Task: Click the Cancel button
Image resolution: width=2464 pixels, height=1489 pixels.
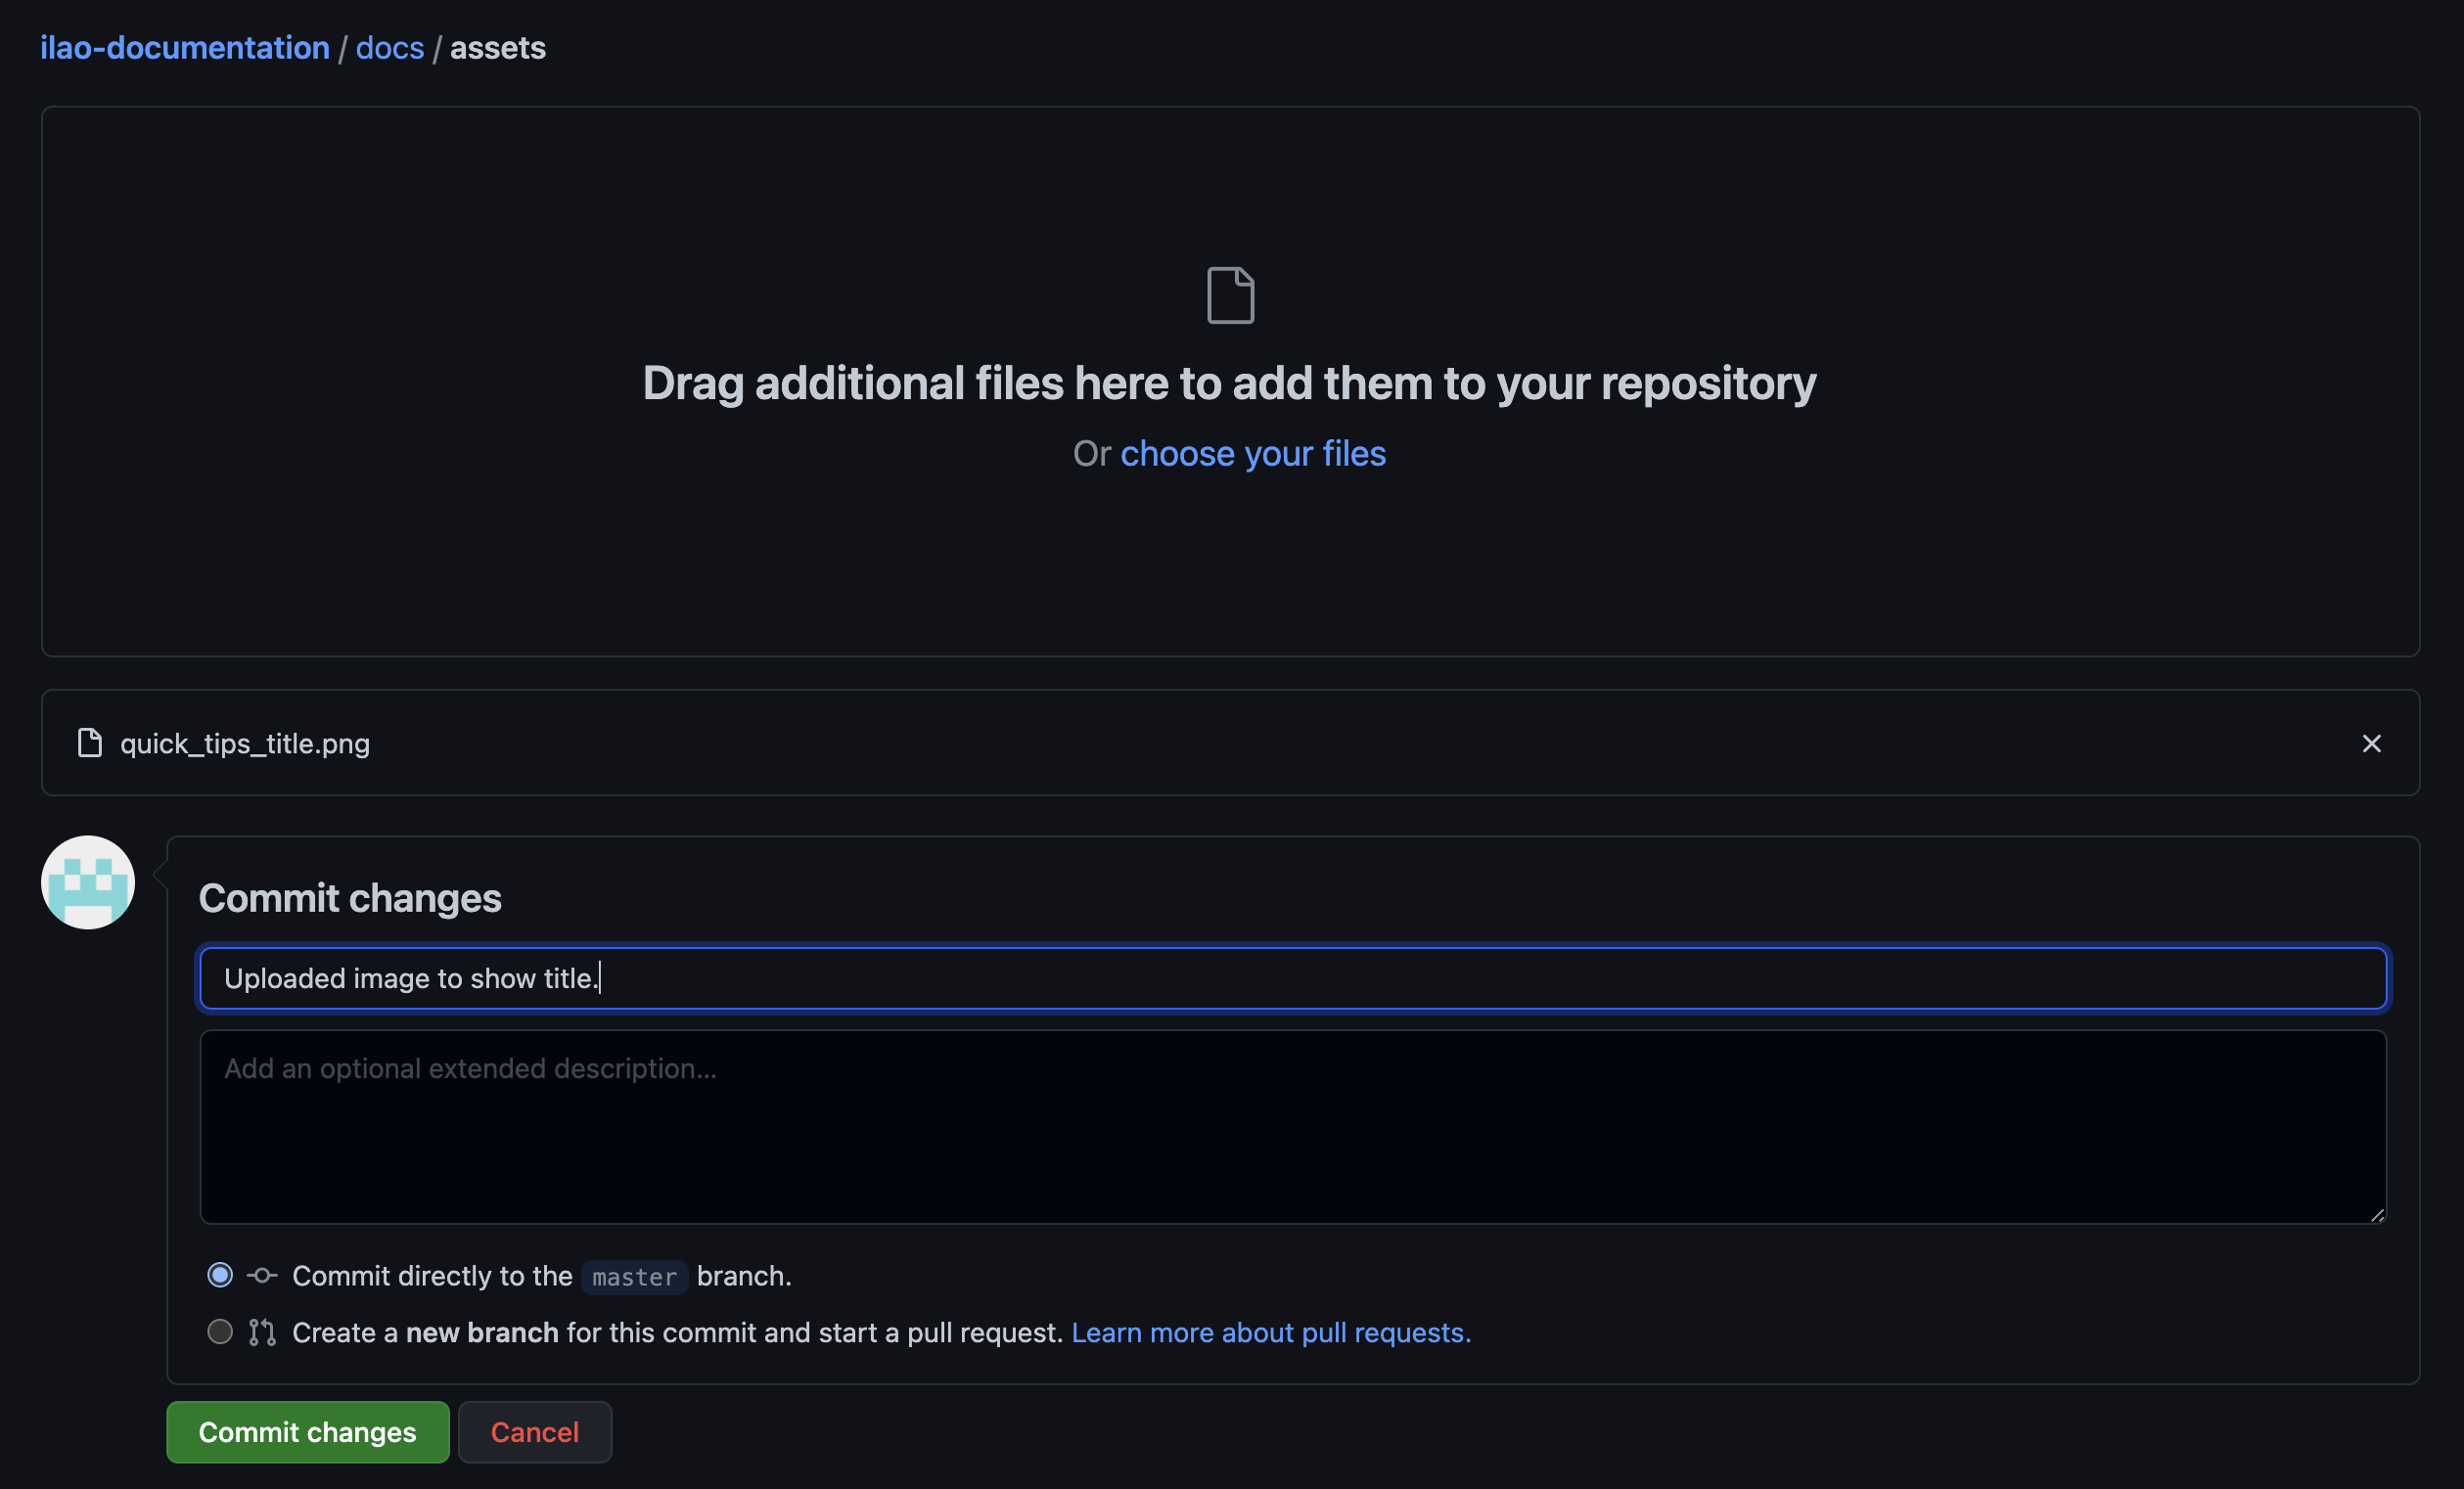Action: click(535, 1432)
